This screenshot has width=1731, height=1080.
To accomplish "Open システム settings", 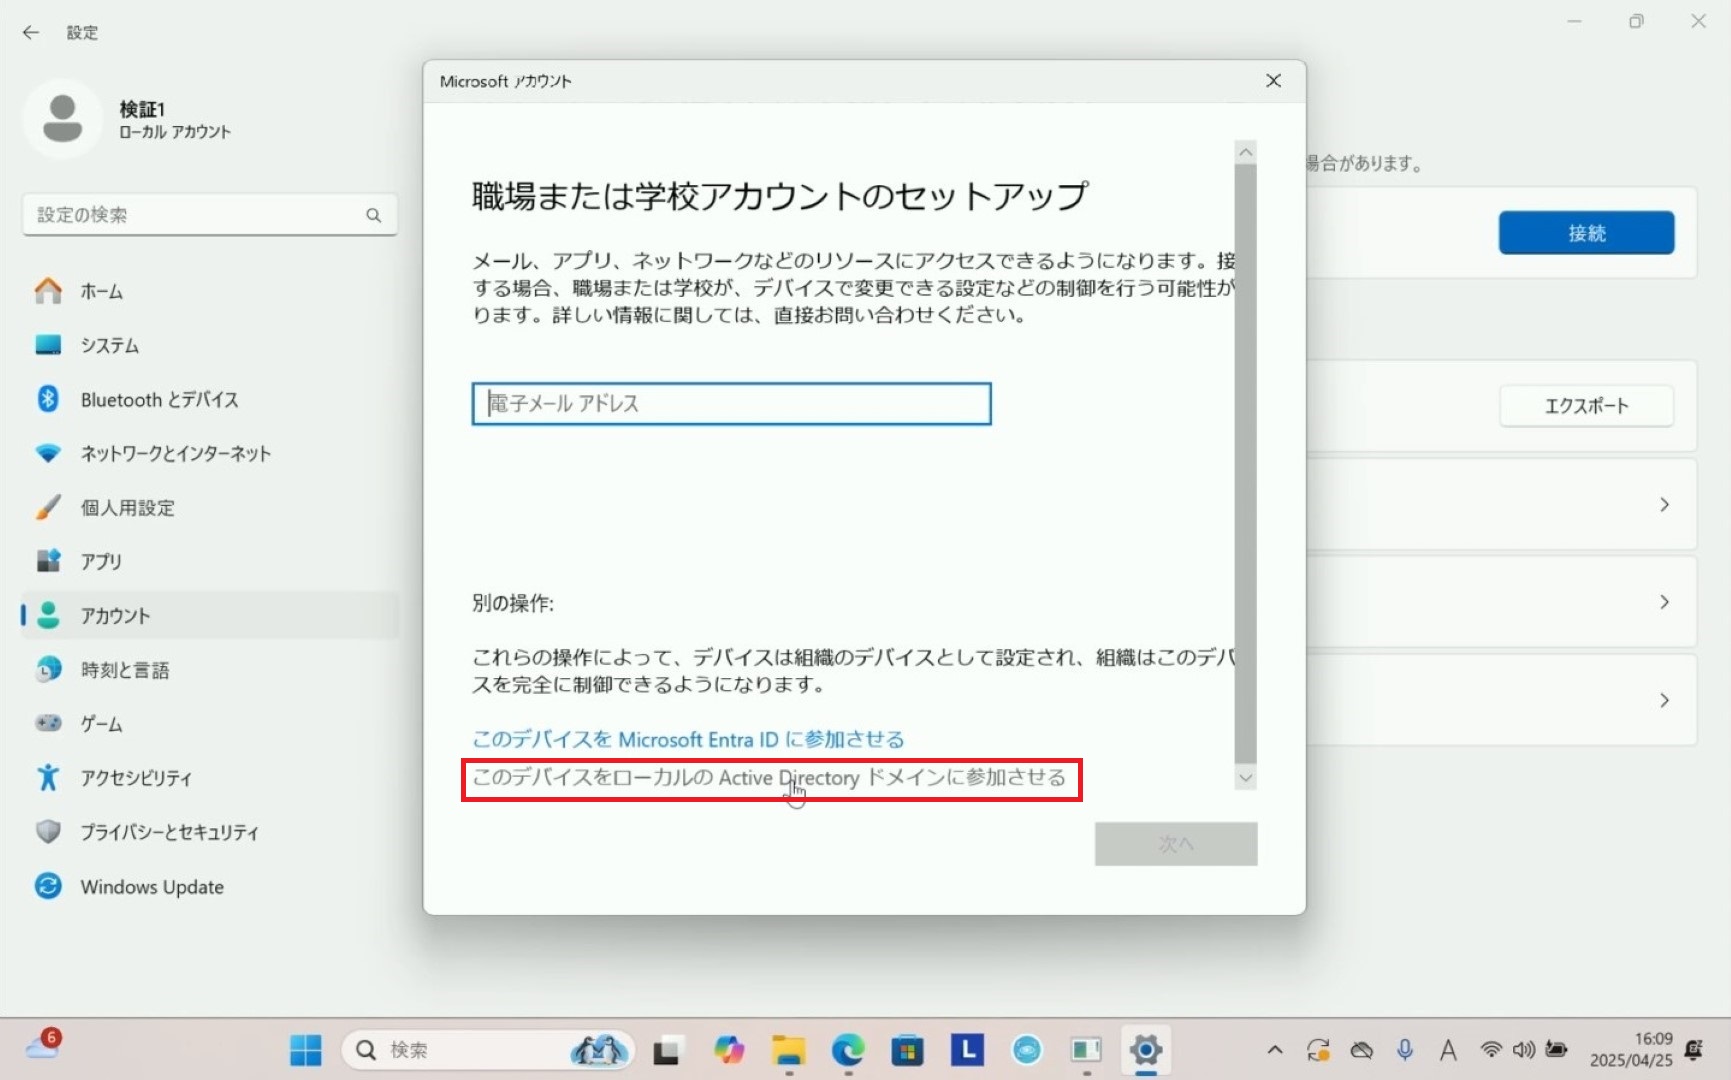I will point(210,345).
